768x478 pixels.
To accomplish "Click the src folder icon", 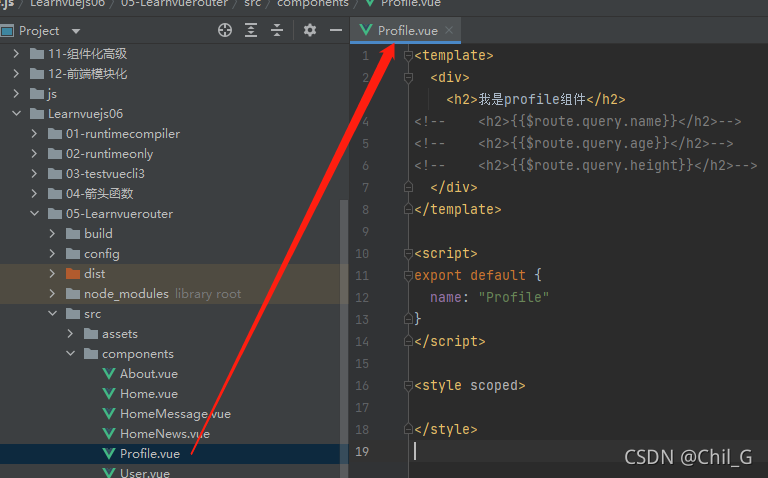I will (x=73, y=313).
